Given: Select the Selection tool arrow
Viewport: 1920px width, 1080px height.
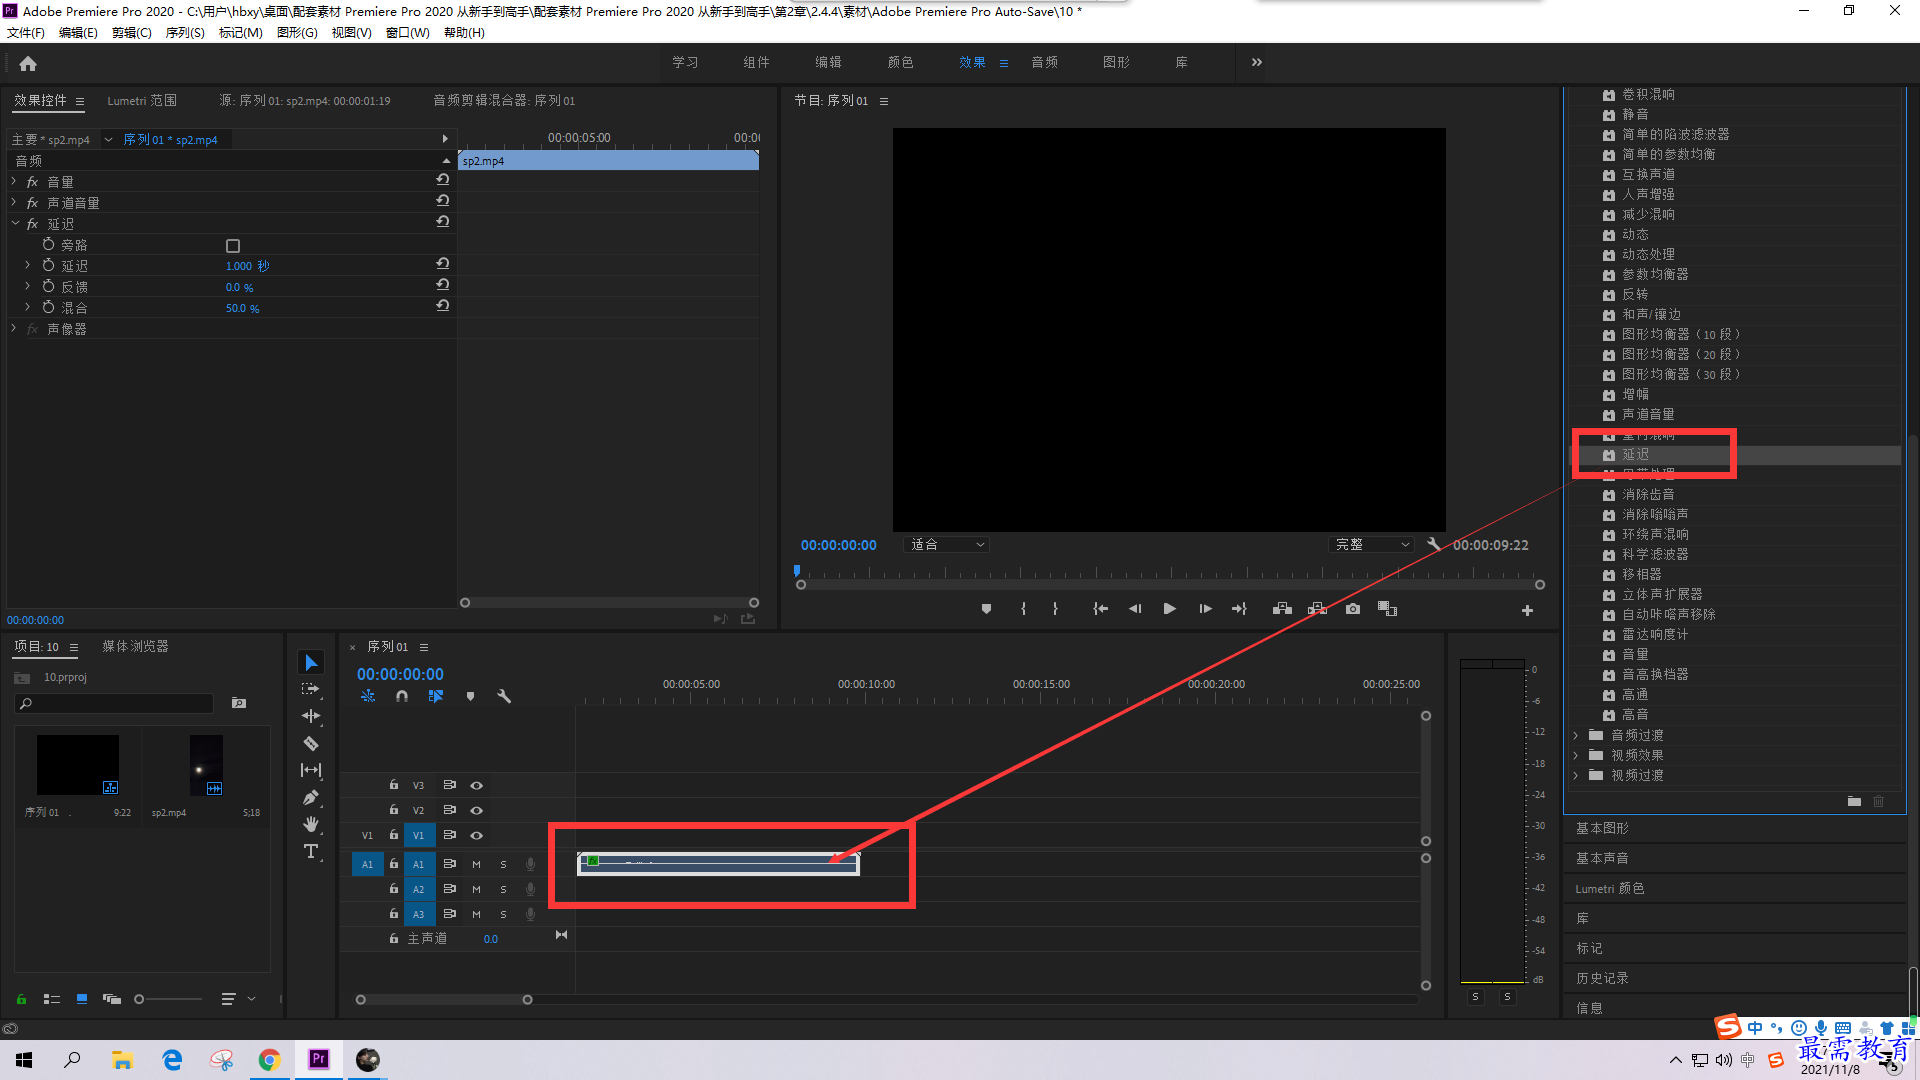Looking at the screenshot, I should coord(311,663).
